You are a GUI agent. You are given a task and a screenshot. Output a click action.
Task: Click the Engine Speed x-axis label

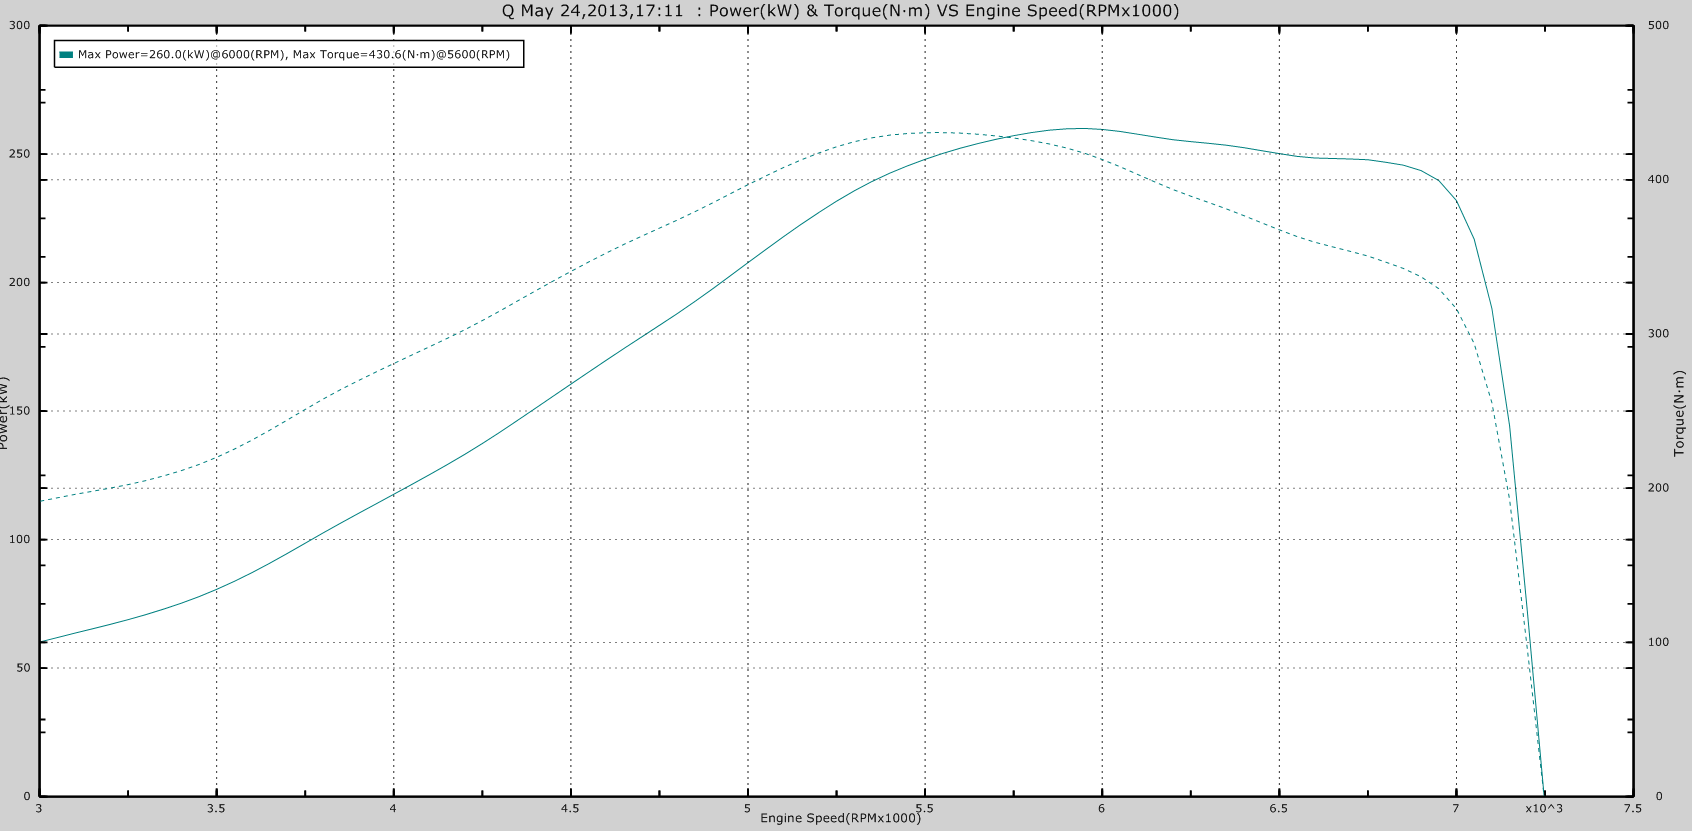(840, 818)
